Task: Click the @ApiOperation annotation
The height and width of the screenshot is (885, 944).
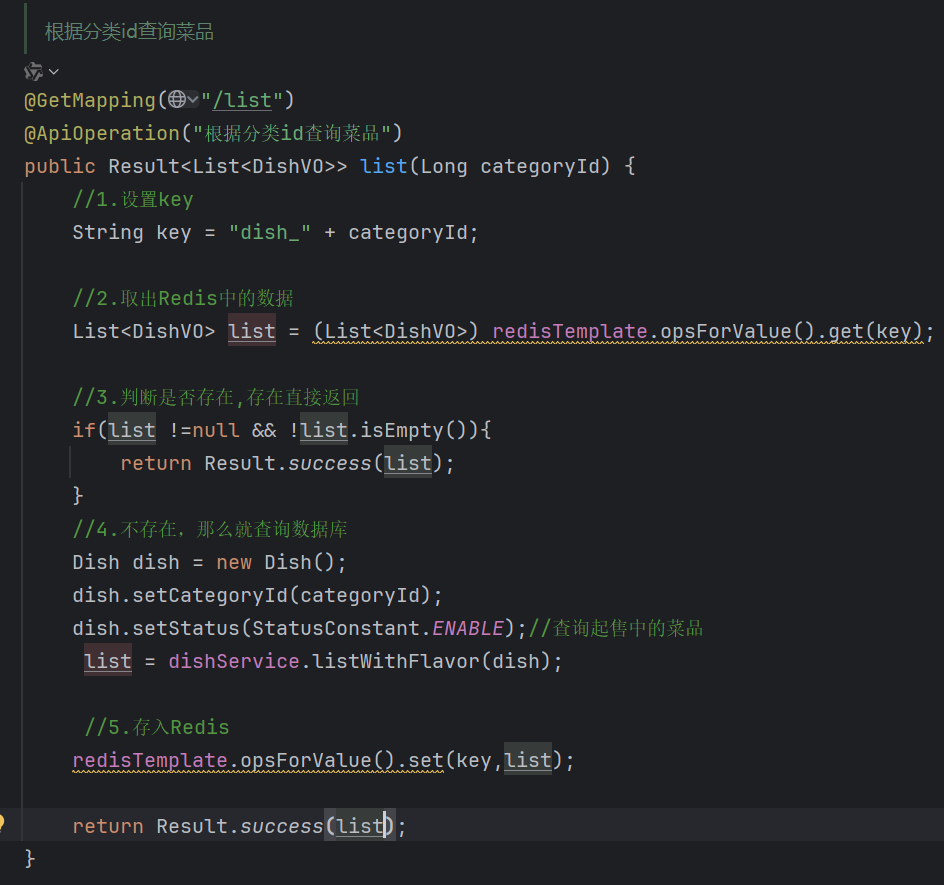Action: point(102,133)
